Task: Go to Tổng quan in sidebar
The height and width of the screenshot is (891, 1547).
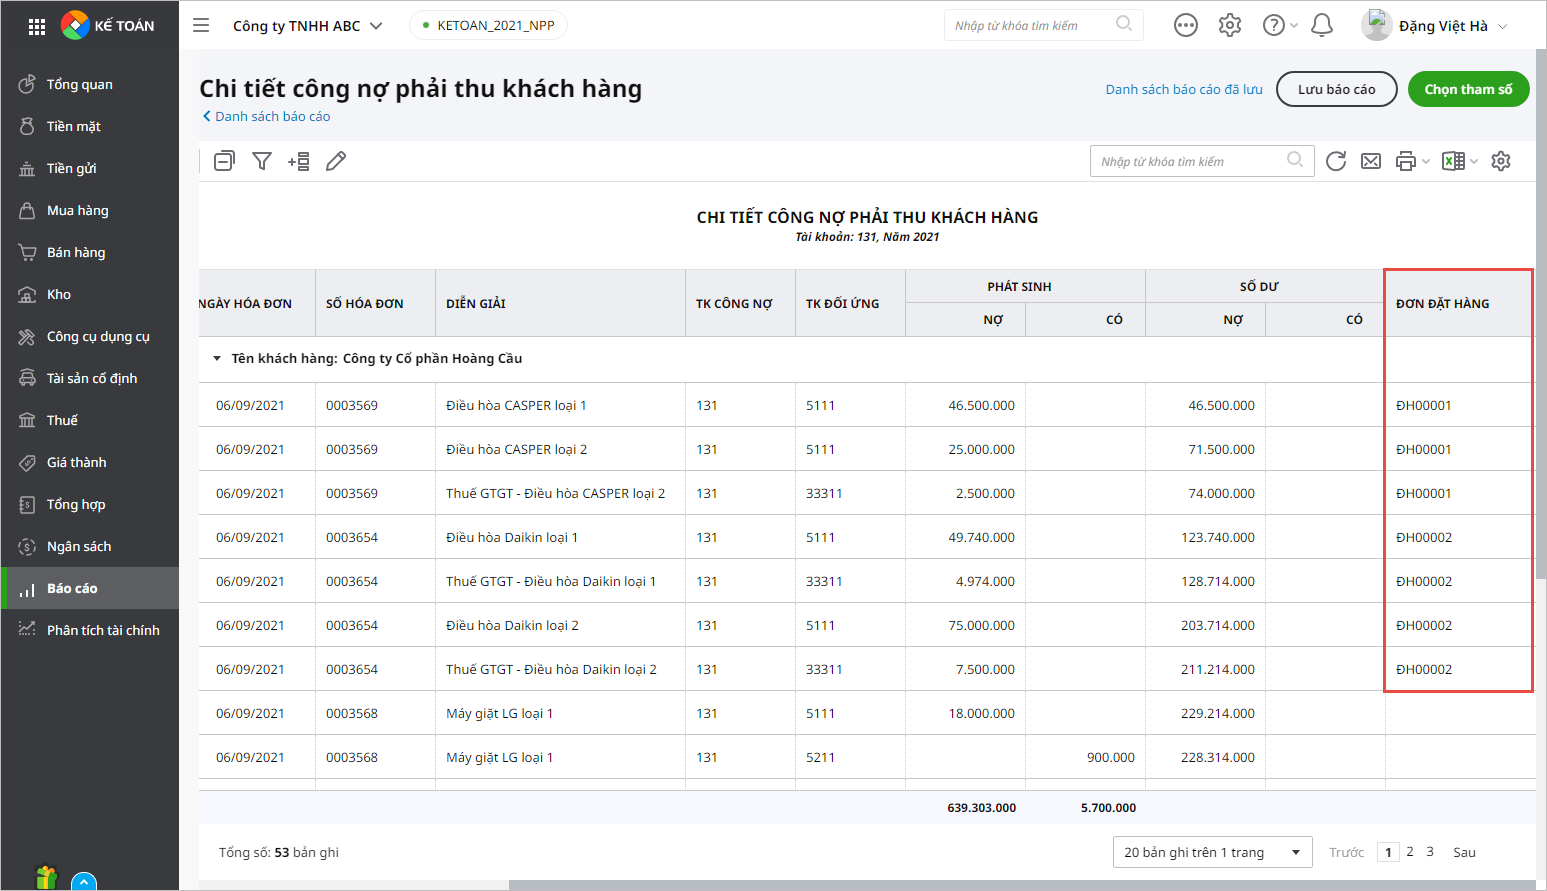Action: 79,84
